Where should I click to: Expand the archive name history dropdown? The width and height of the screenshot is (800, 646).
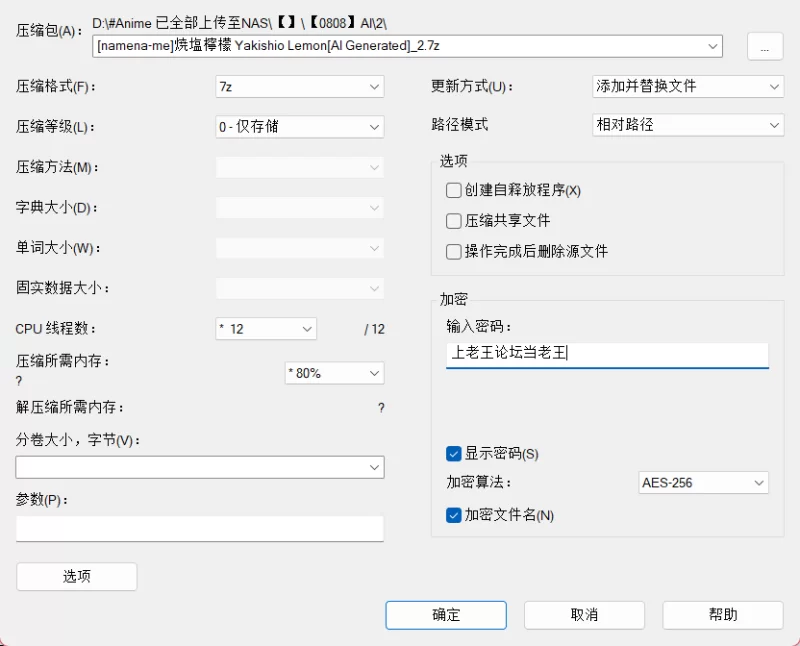[x=712, y=46]
